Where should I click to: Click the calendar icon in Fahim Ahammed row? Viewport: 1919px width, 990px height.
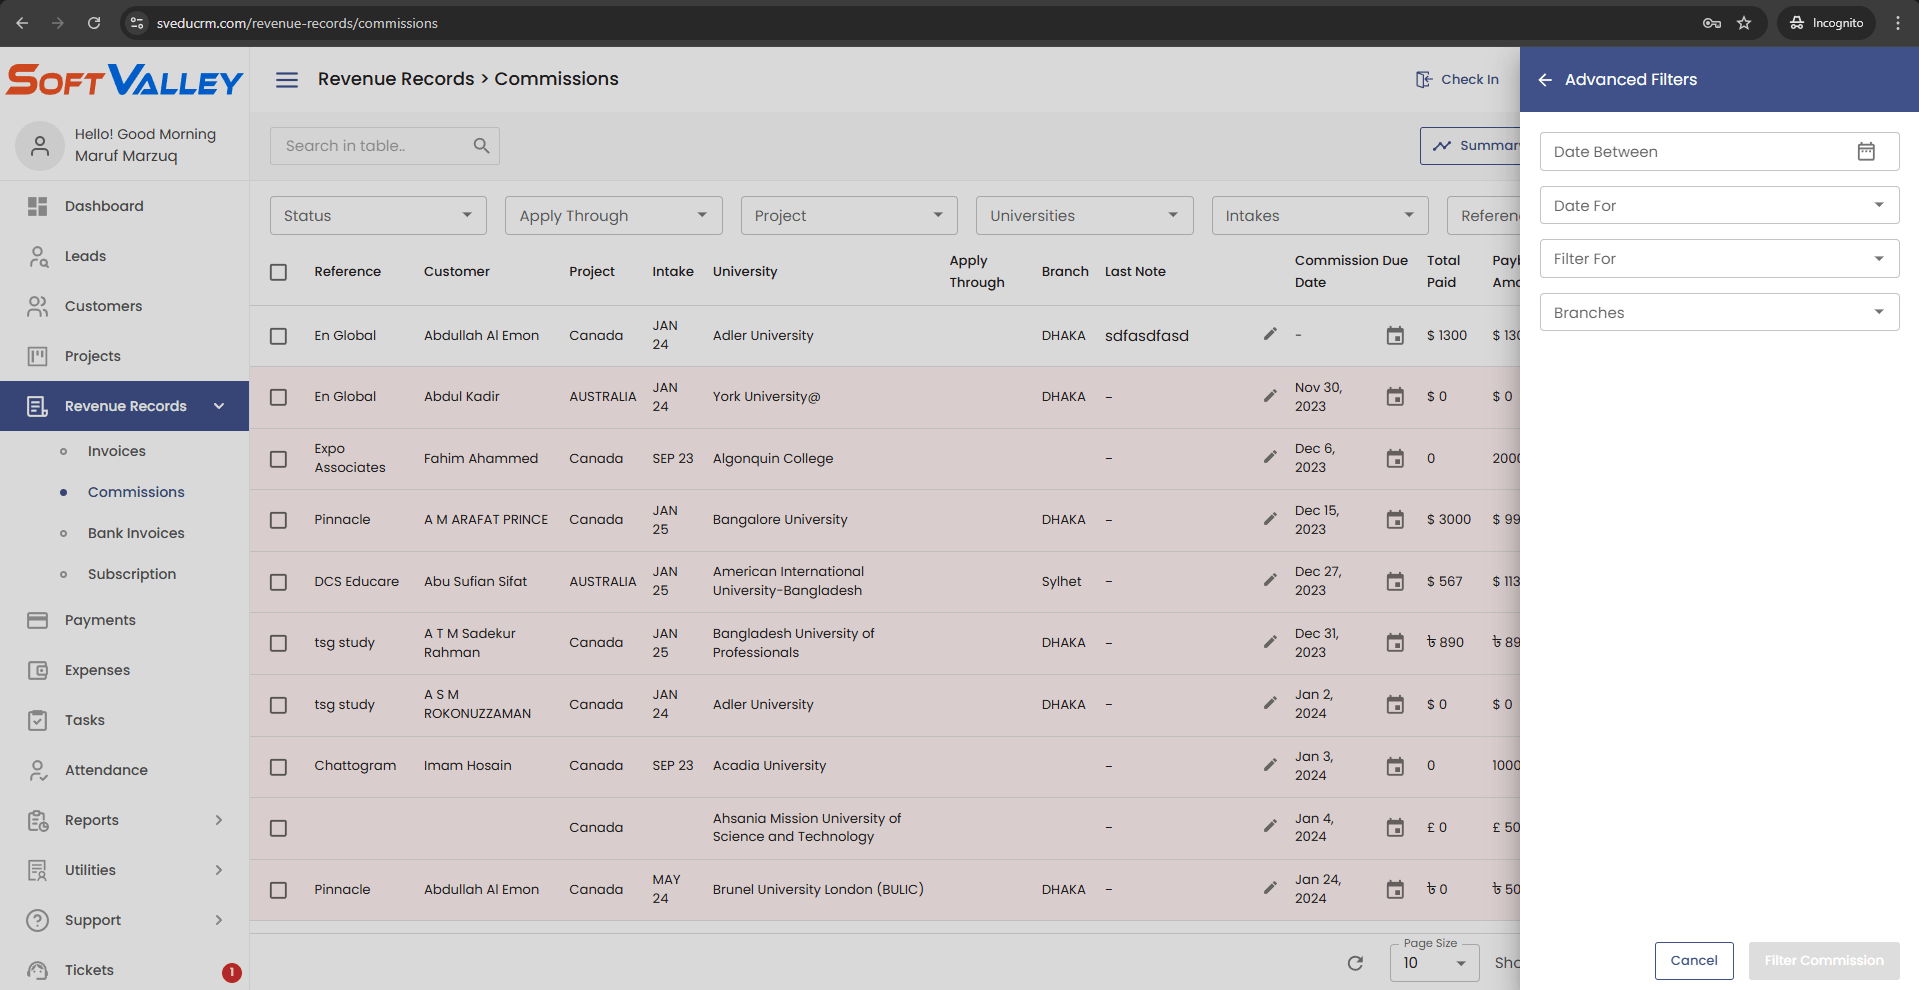(x=1394, y=459)
